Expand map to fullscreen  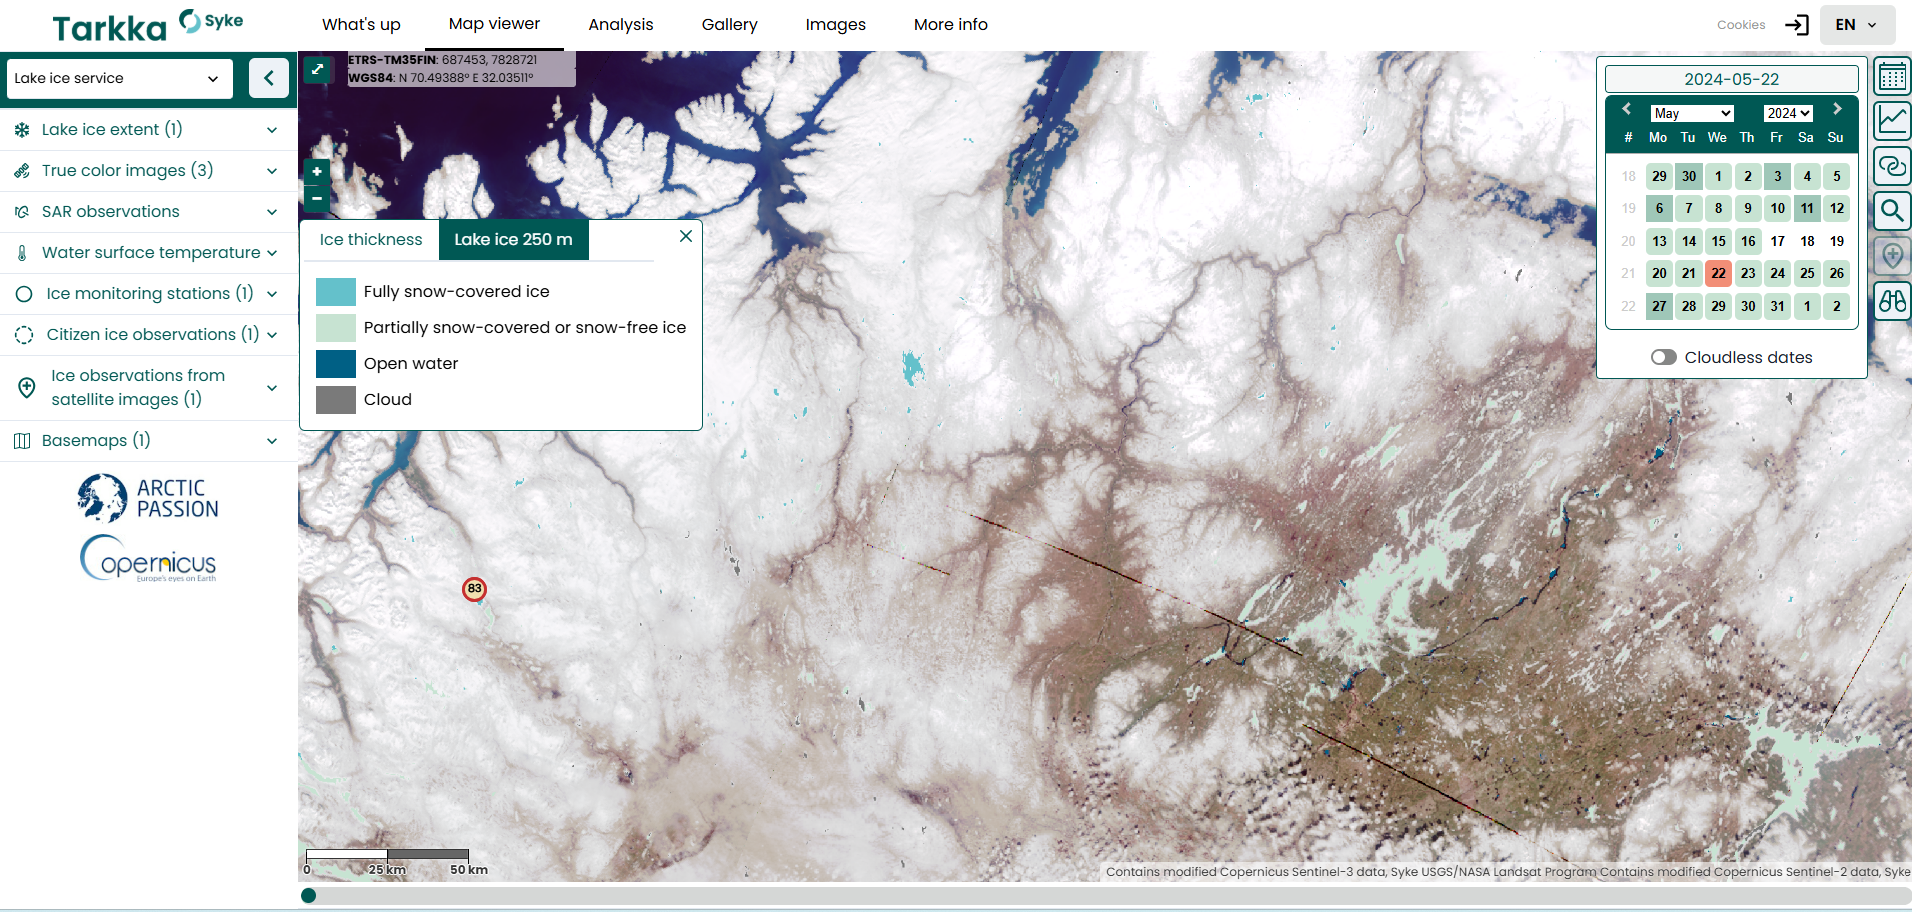[x=317, y=70]
